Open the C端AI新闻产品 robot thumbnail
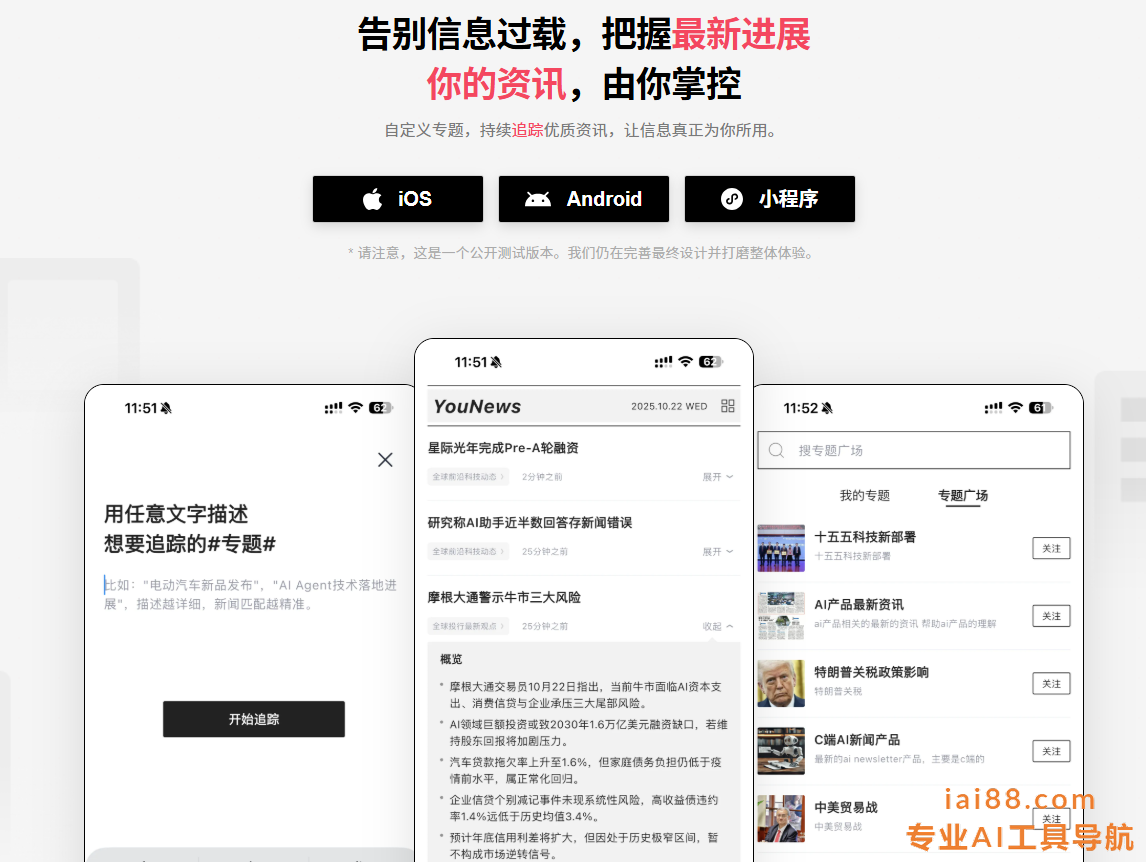Image resolution: width=1146 pixels, height=863 pixels. pos(781,750)
